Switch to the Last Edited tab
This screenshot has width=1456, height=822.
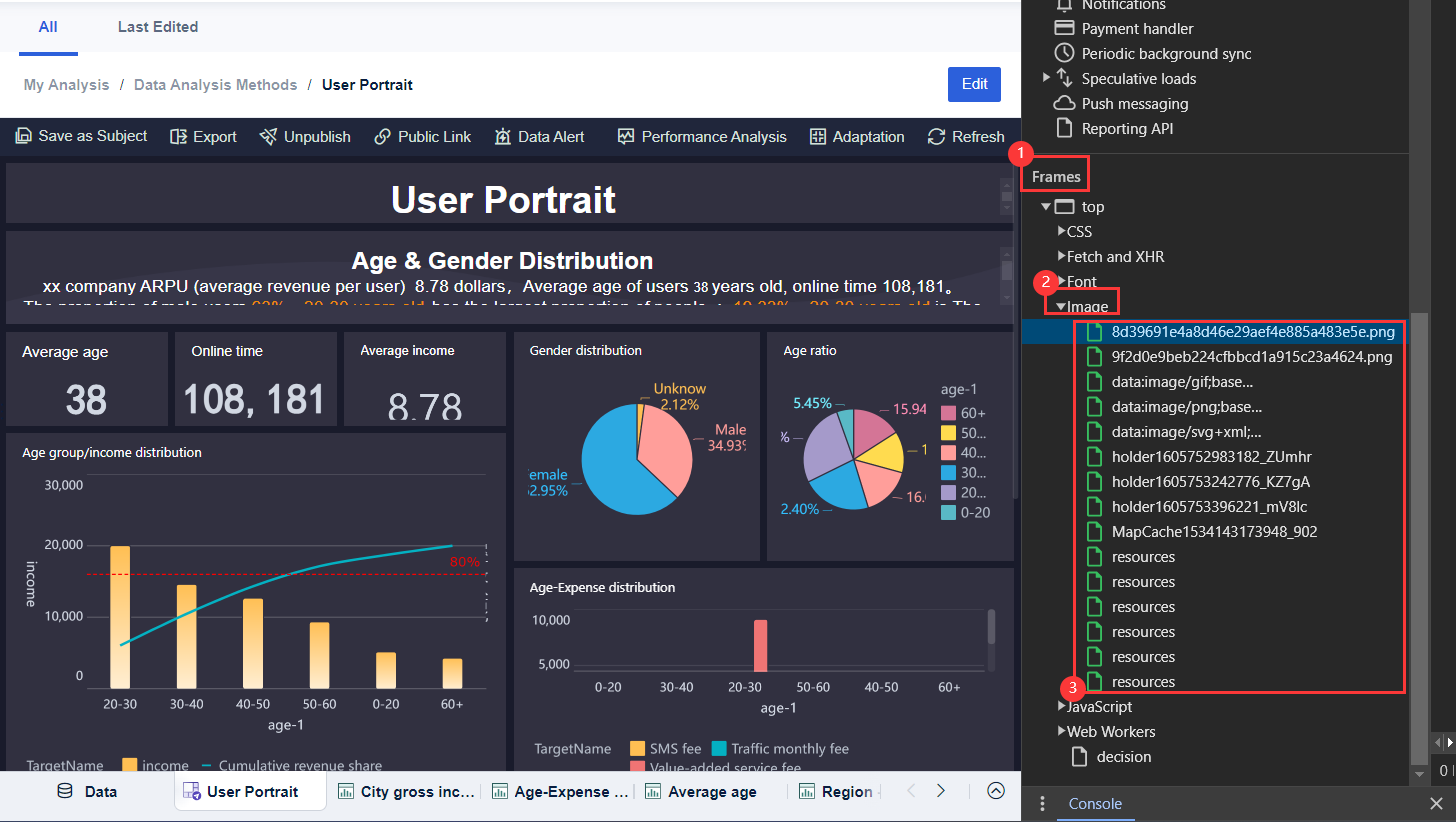click(157, 27)
